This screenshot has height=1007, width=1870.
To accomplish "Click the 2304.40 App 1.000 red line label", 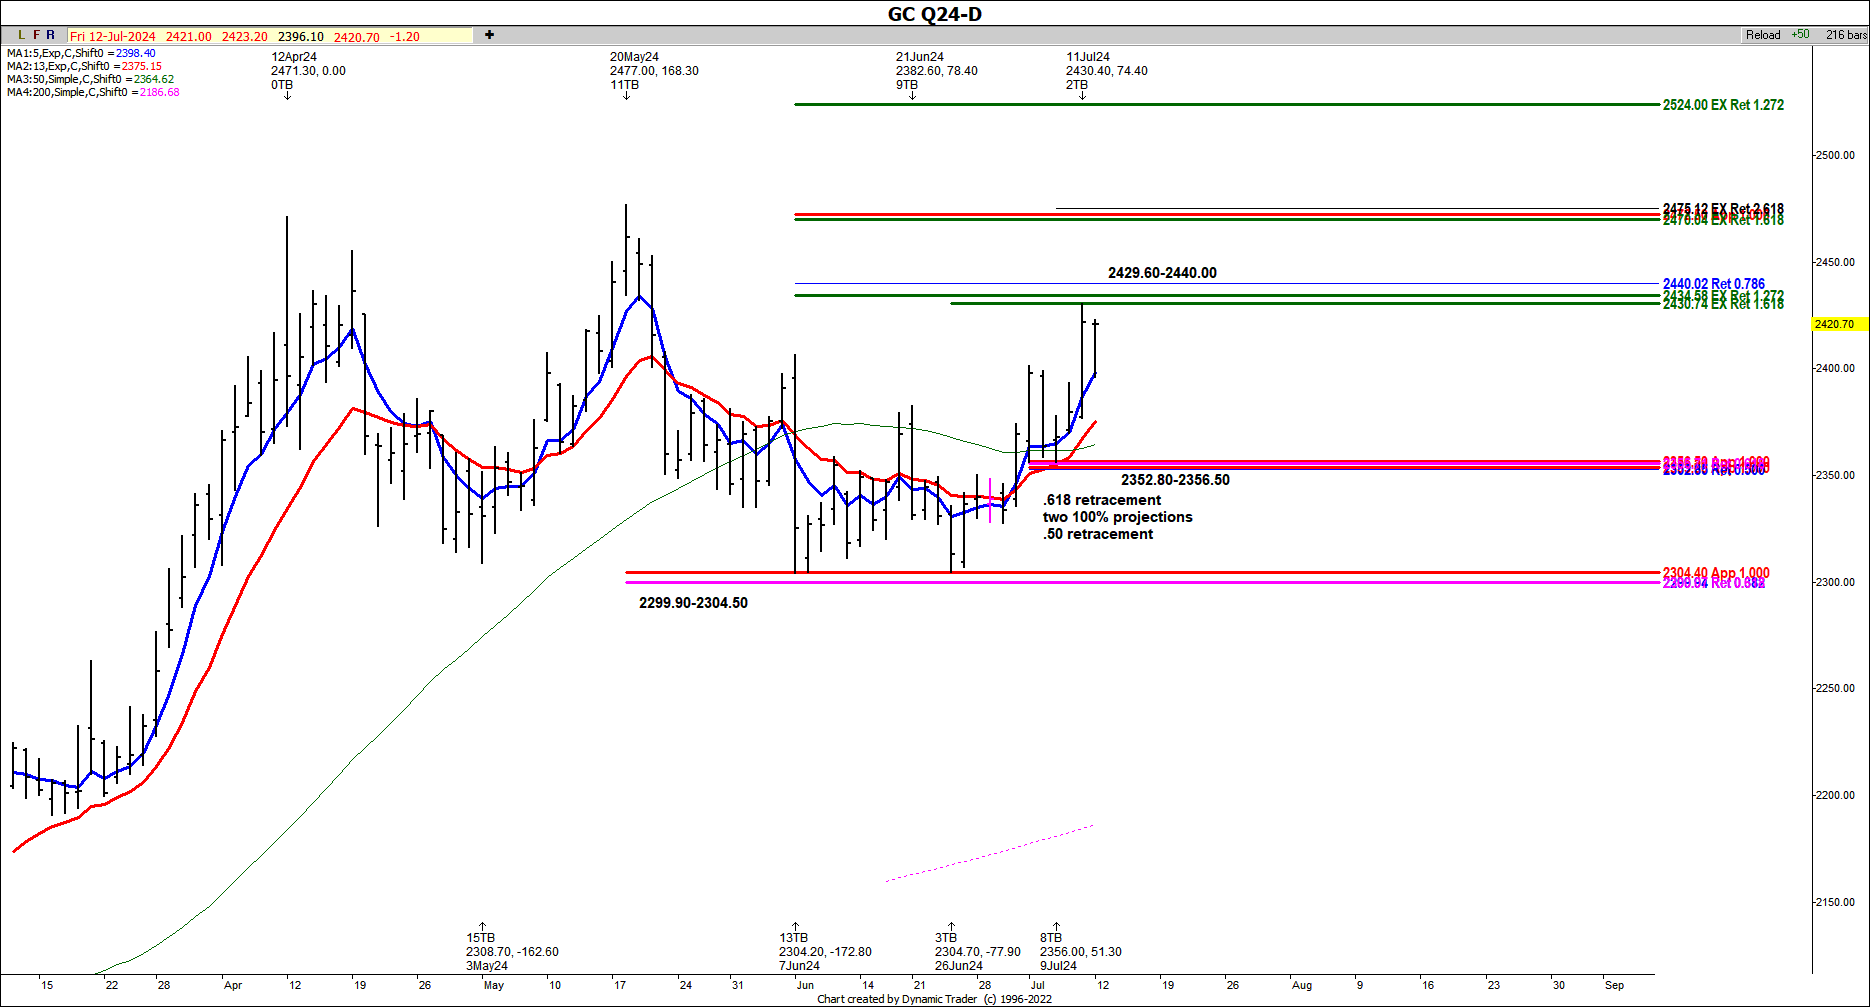I will (x=1715, y=573).
